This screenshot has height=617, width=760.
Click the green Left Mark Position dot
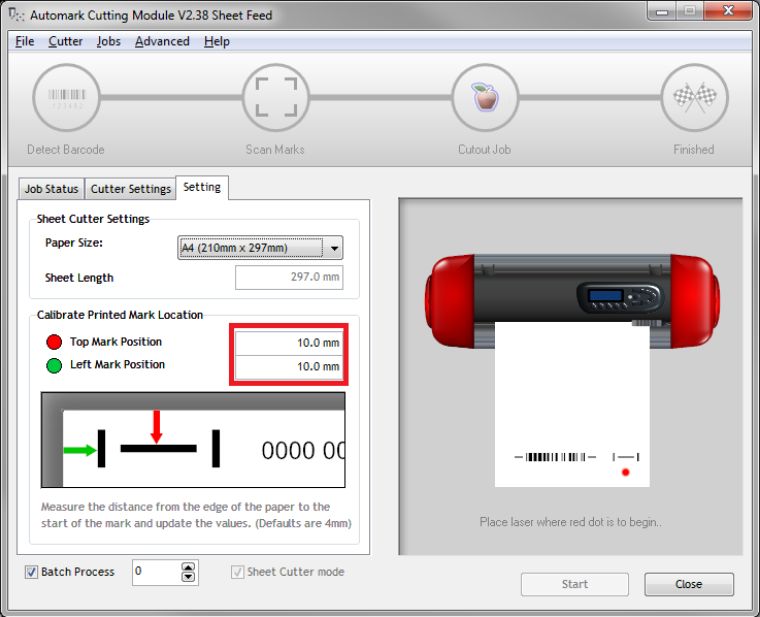pos(54,365)
